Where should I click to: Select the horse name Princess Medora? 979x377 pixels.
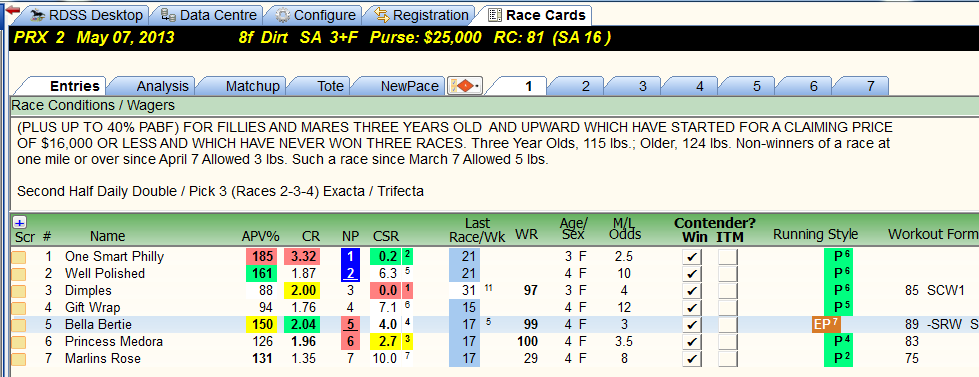(114, 341)
